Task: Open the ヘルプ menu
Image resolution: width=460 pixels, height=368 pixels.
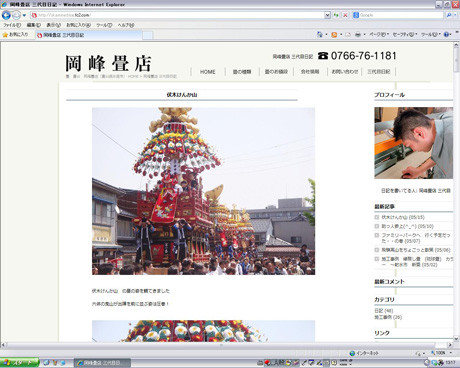Action: (126, 25)
